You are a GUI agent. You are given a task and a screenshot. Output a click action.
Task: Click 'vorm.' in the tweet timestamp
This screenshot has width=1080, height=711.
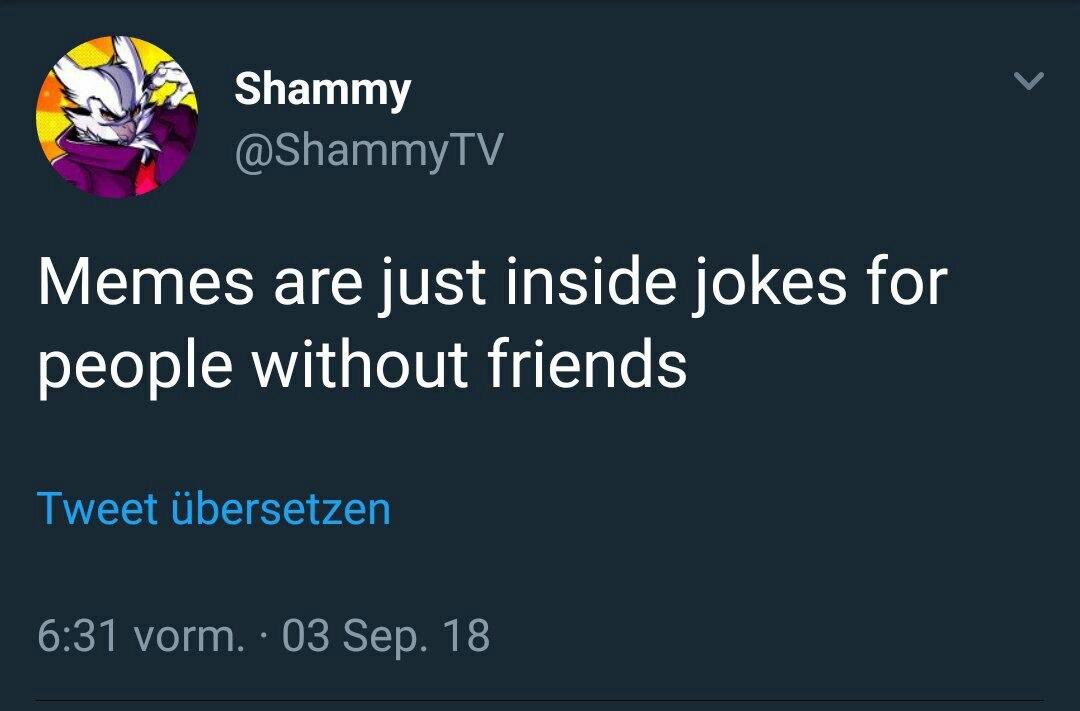coord(190,637)
